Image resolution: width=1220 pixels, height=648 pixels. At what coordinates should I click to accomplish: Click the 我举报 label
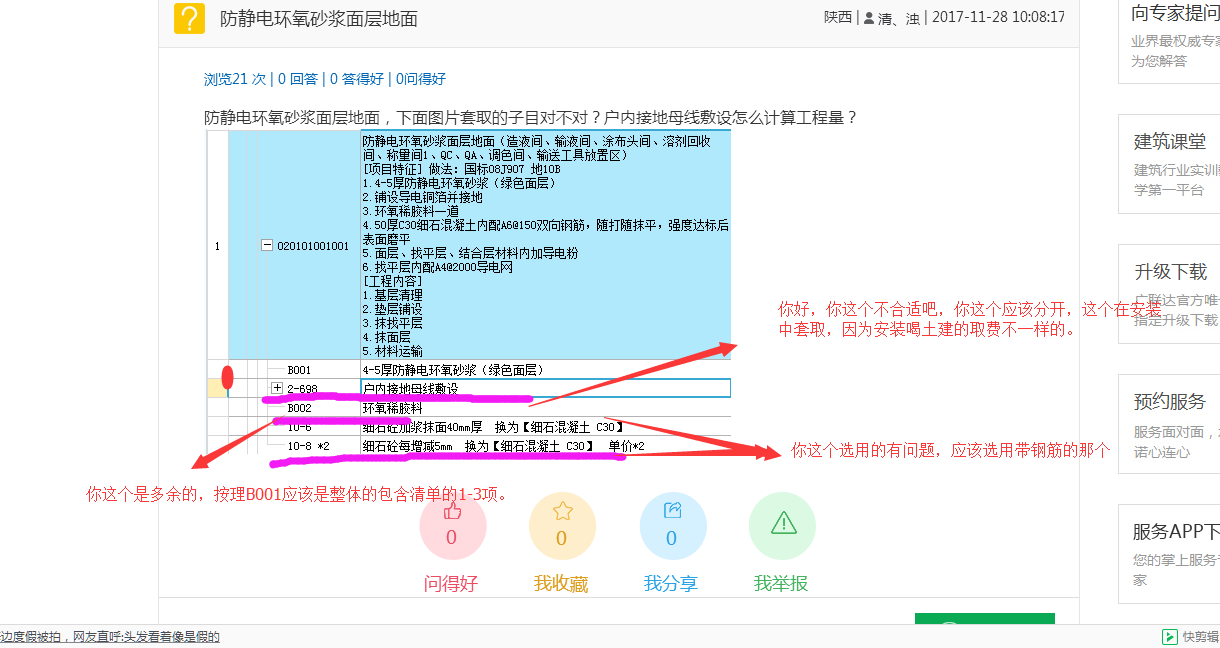(x=781, y=584)
